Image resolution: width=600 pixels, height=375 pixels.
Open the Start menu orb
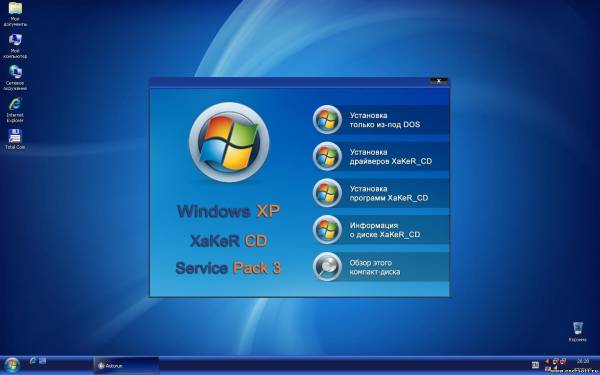[11, 365]
